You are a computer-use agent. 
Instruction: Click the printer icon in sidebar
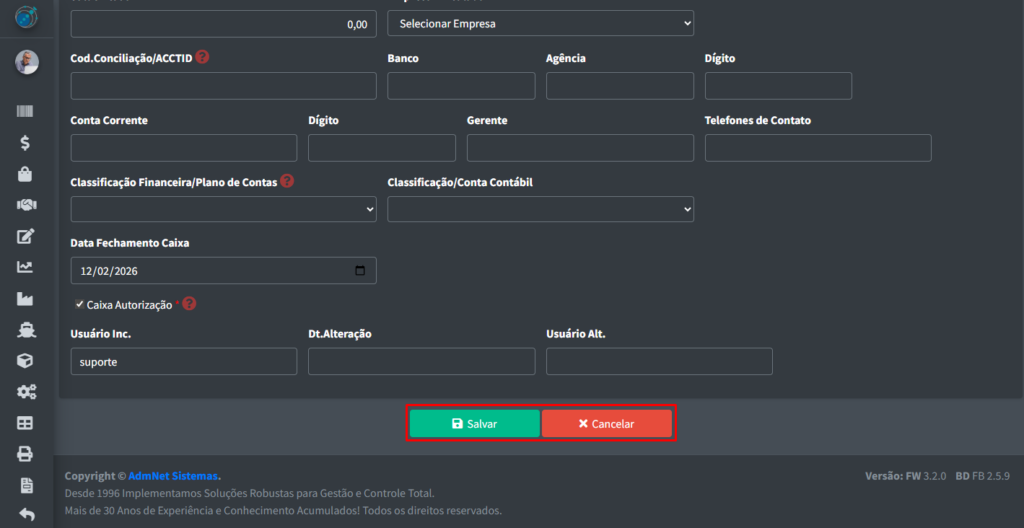[25, 453]
